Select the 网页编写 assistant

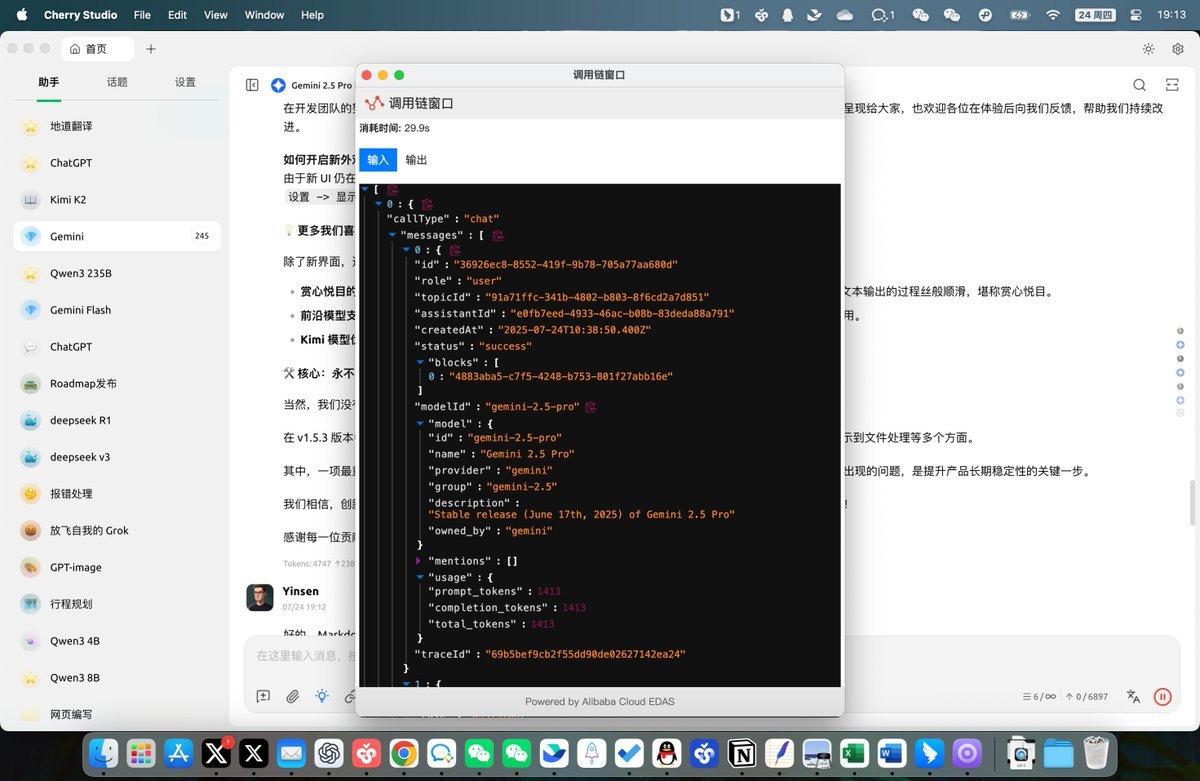point(117,714)
